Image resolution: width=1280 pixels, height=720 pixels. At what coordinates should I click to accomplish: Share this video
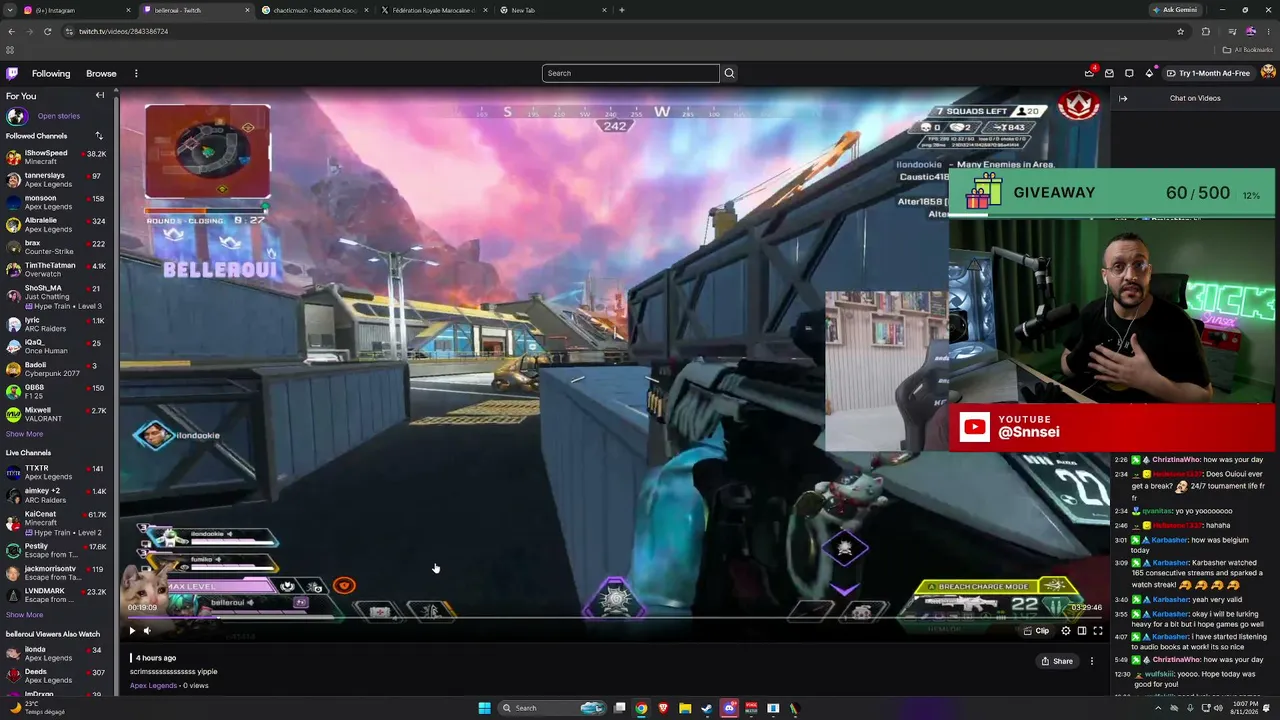[1057, 661]
